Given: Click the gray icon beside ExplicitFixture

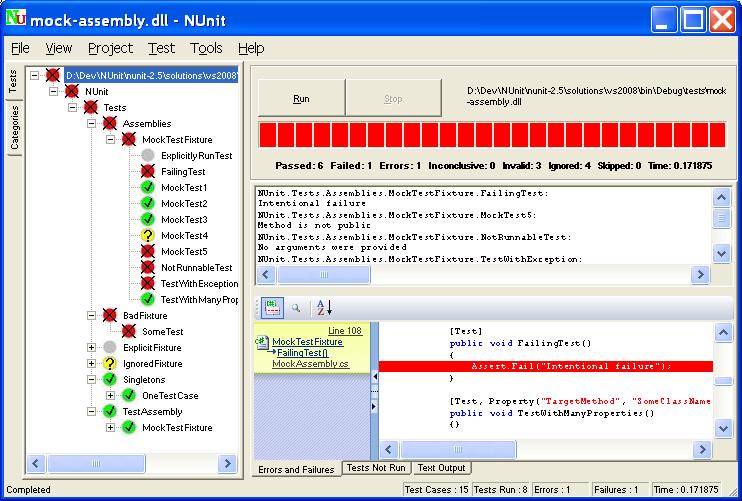Looking at the screenshot, I should (x=110, y=347).
